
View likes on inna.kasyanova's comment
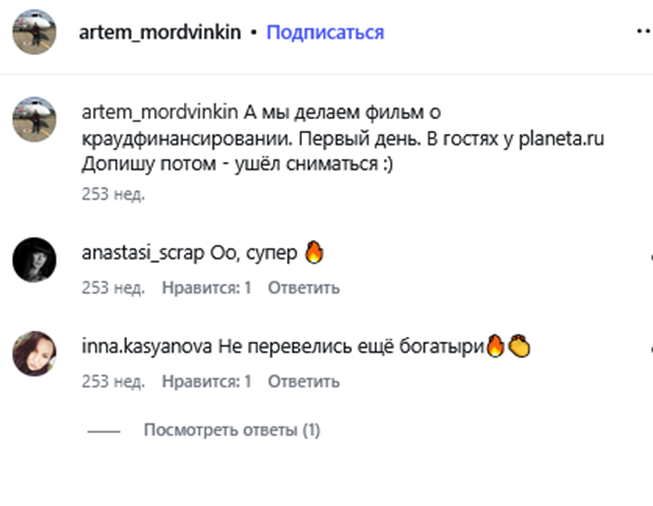click(207, 381)
